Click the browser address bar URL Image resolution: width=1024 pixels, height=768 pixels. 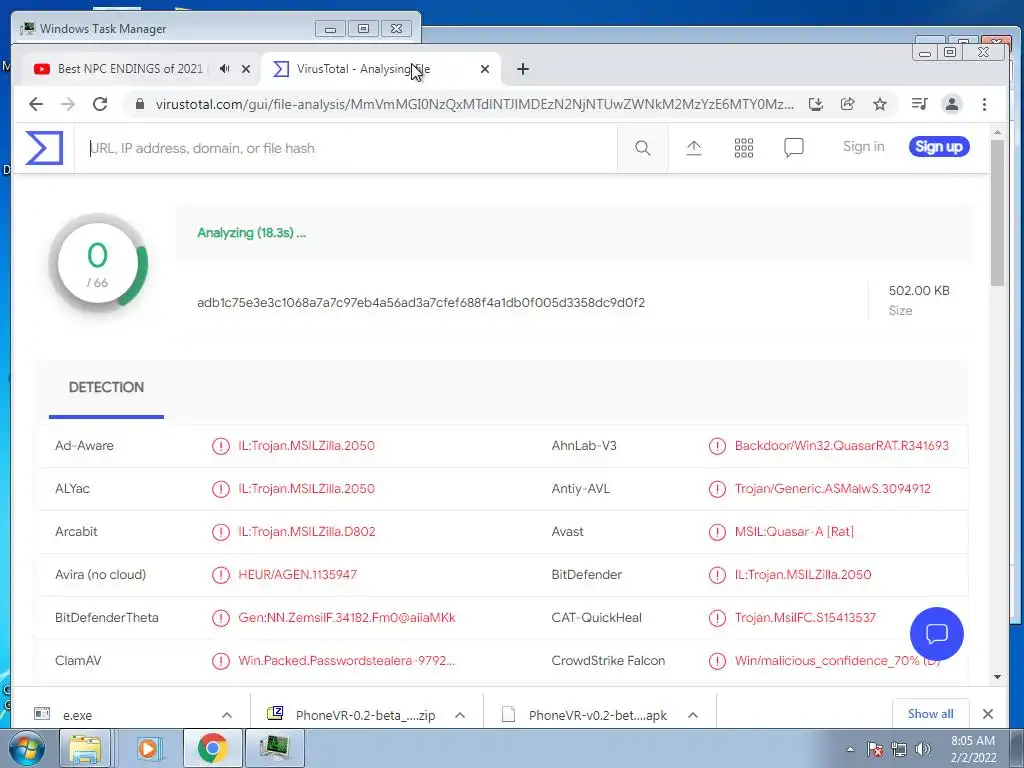point(475,104)
